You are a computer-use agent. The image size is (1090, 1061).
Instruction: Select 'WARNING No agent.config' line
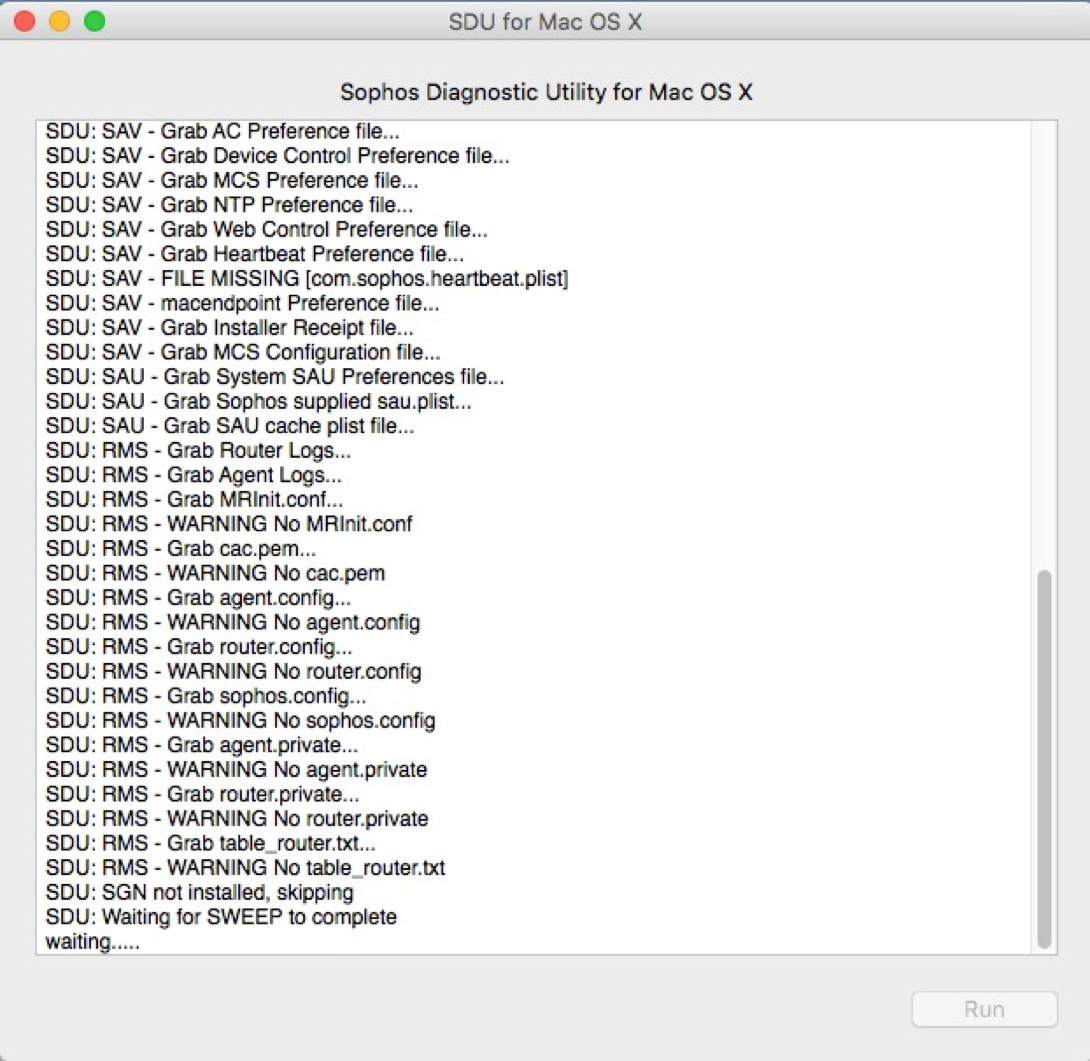tap(232, 622)
